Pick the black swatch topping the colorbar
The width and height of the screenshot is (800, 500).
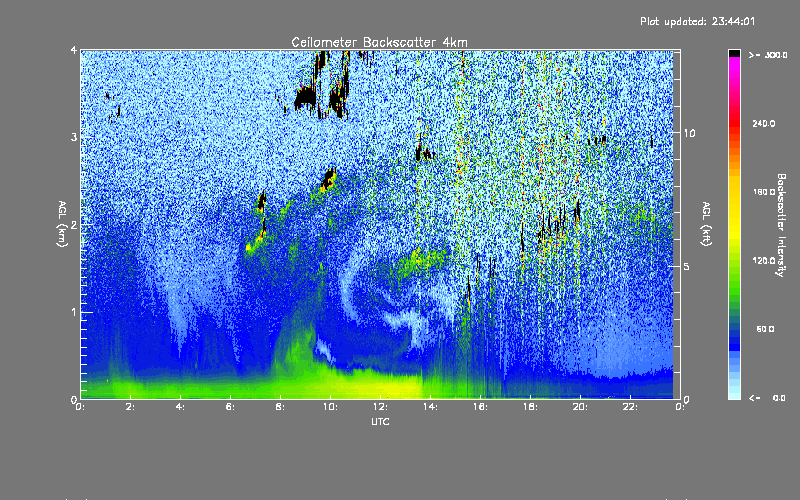click(734, 53)
